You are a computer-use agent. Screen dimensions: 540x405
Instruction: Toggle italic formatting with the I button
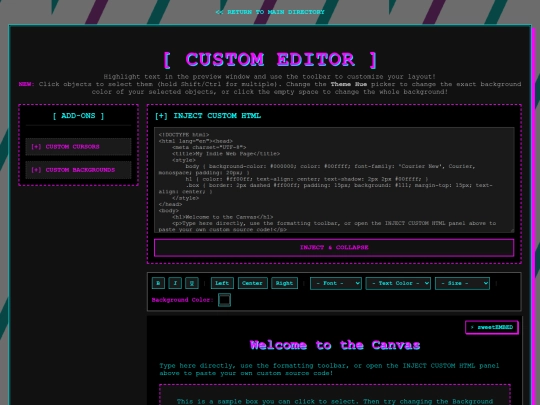click(x=175, y=283)
